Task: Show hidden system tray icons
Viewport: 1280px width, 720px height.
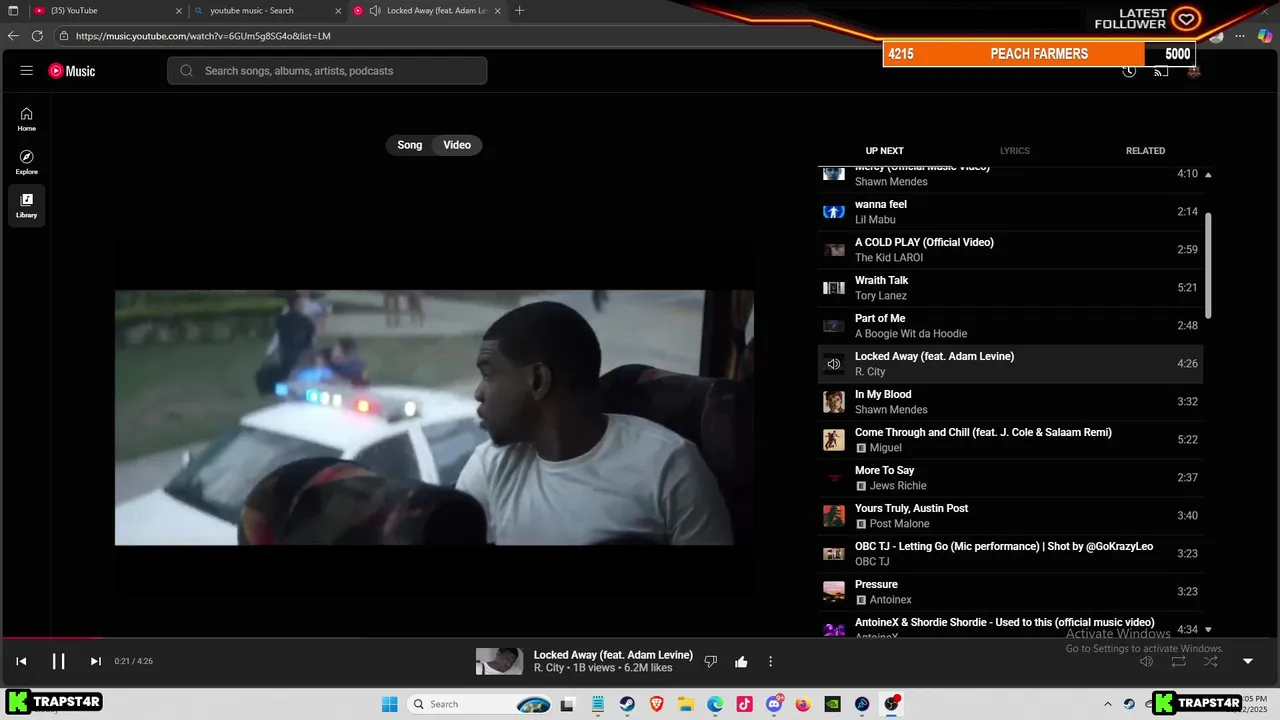Action: pos(1107,704)
